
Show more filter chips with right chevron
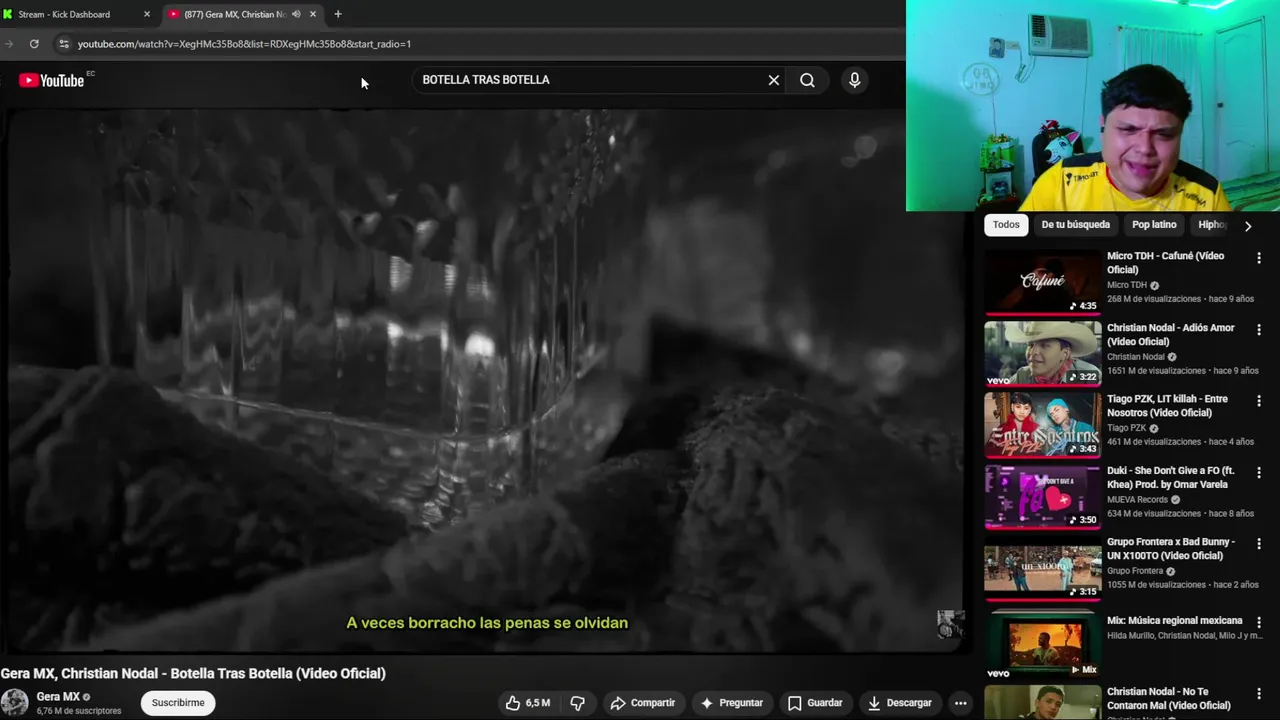click(x=1247, y=226)
